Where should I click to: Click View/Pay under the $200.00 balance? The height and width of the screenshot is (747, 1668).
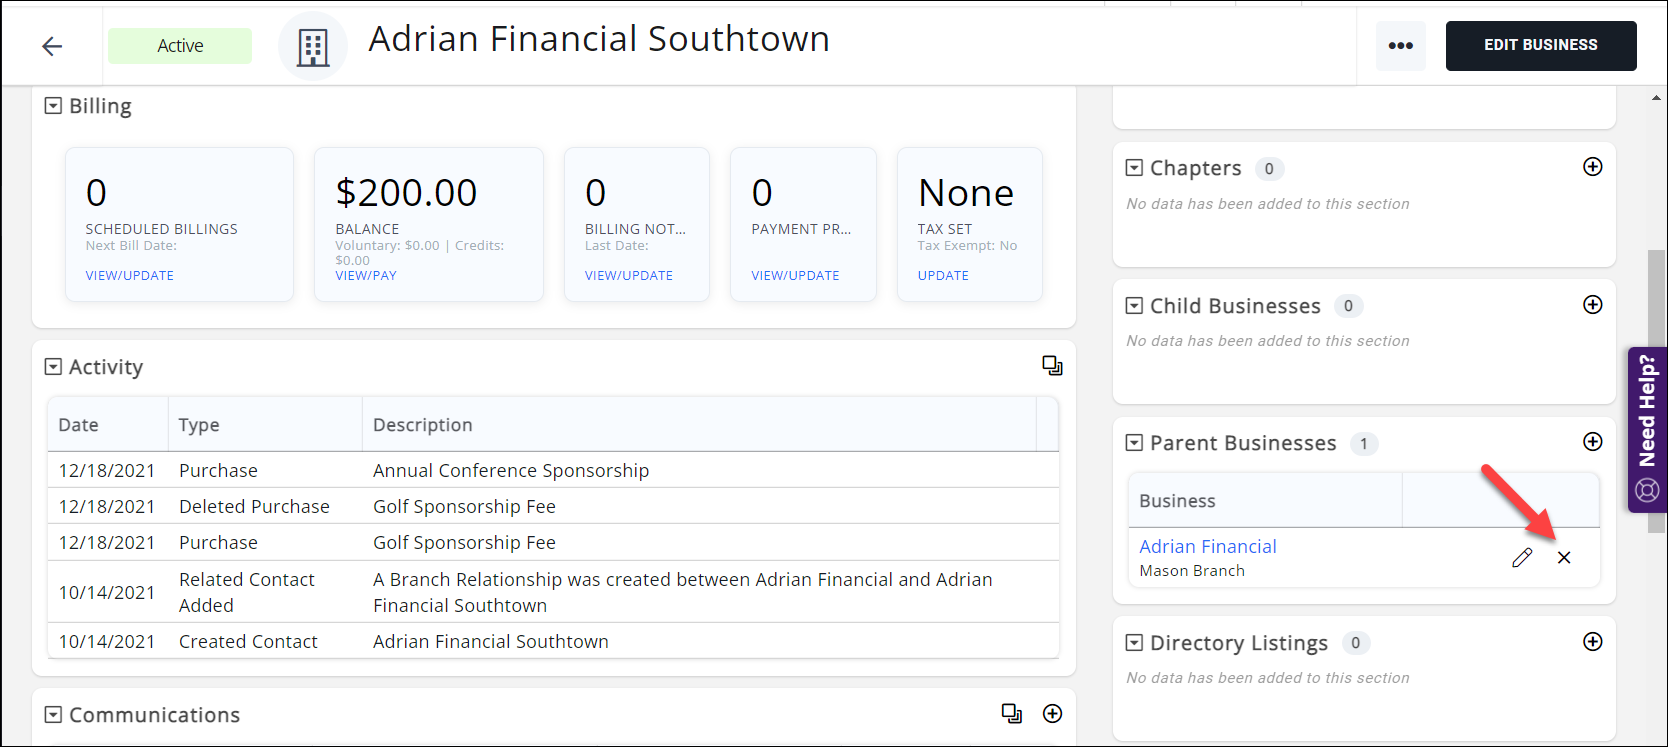click(x=366, y=276)
